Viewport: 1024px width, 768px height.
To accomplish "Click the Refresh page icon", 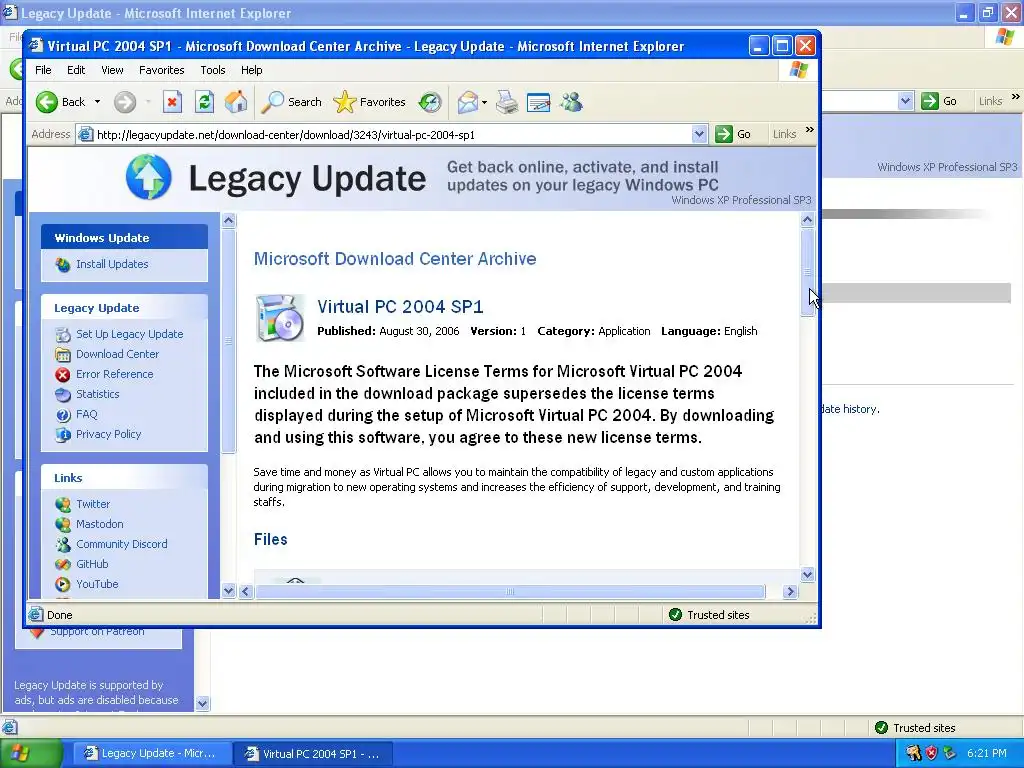I will coord(204,102).
